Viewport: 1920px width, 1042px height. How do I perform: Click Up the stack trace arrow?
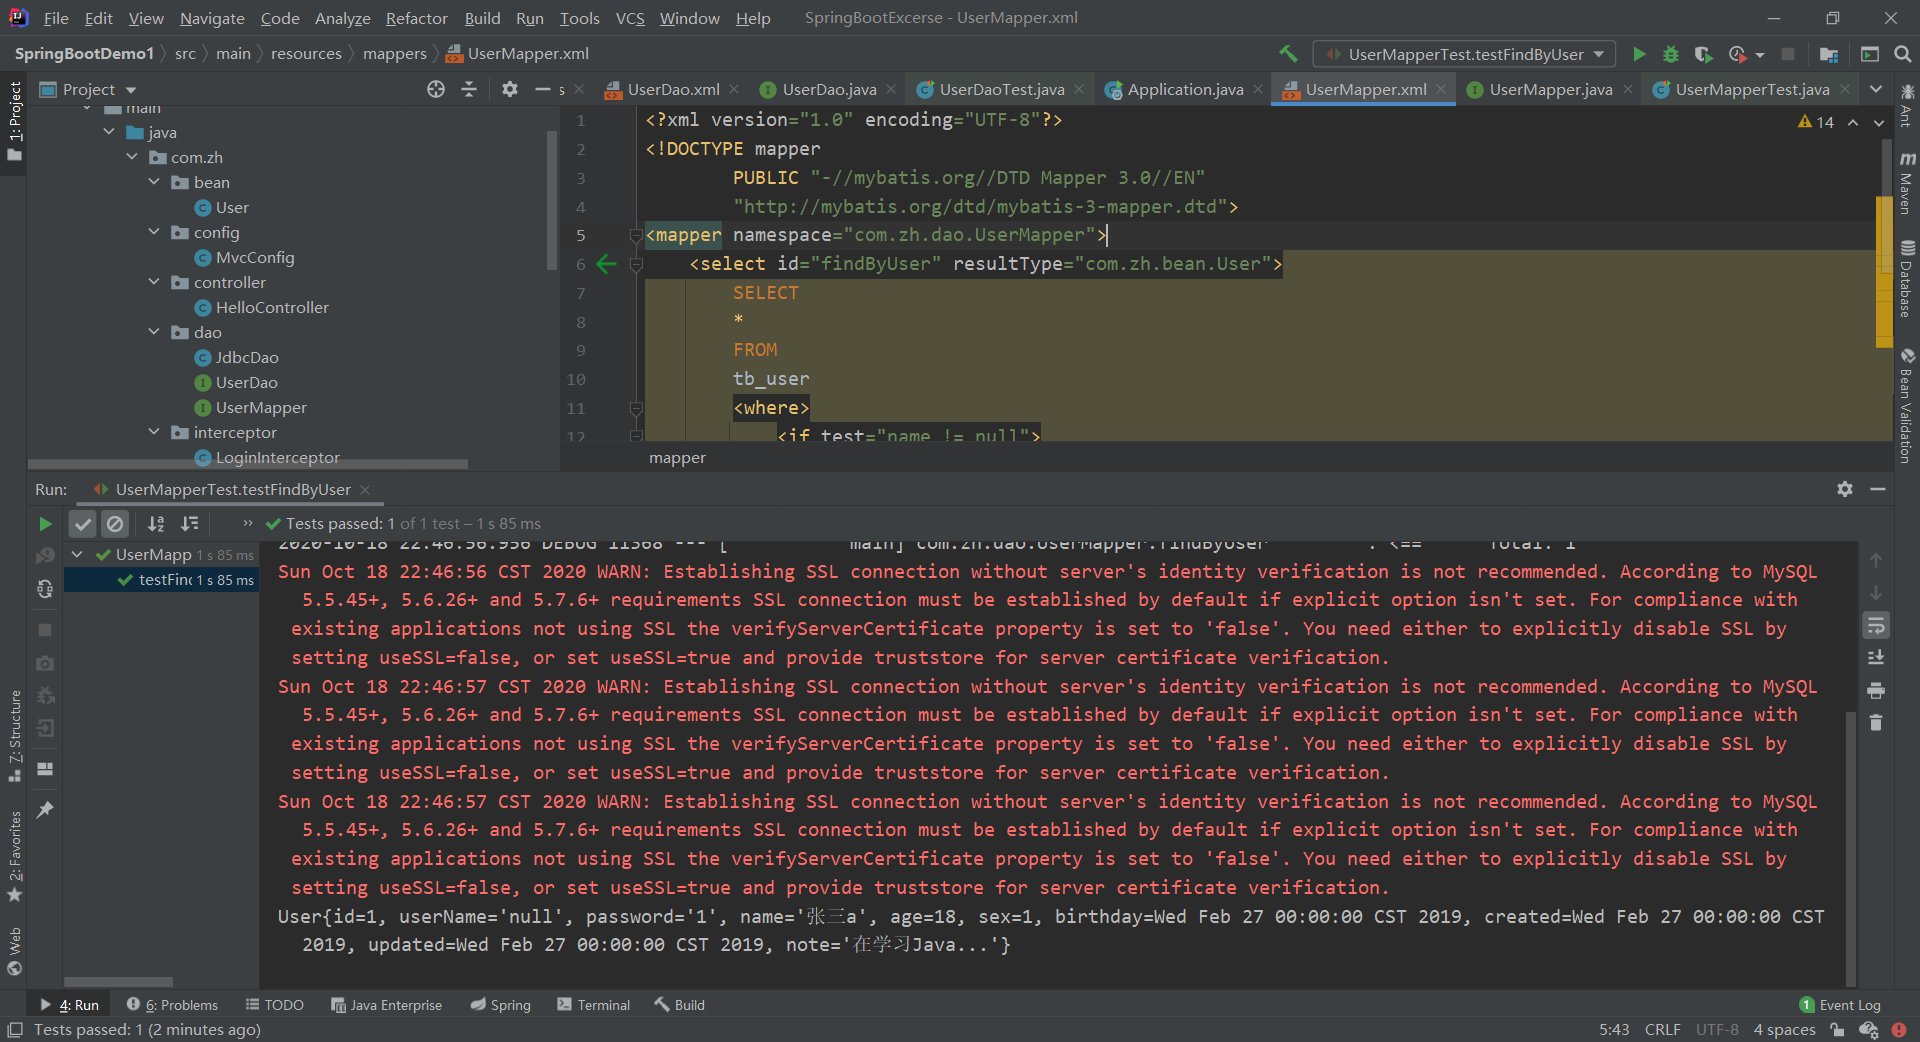(x=1876, y=560)
